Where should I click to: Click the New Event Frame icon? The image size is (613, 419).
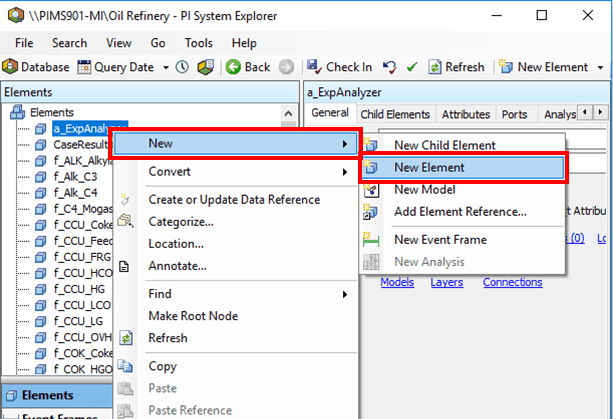pos(371,239)
